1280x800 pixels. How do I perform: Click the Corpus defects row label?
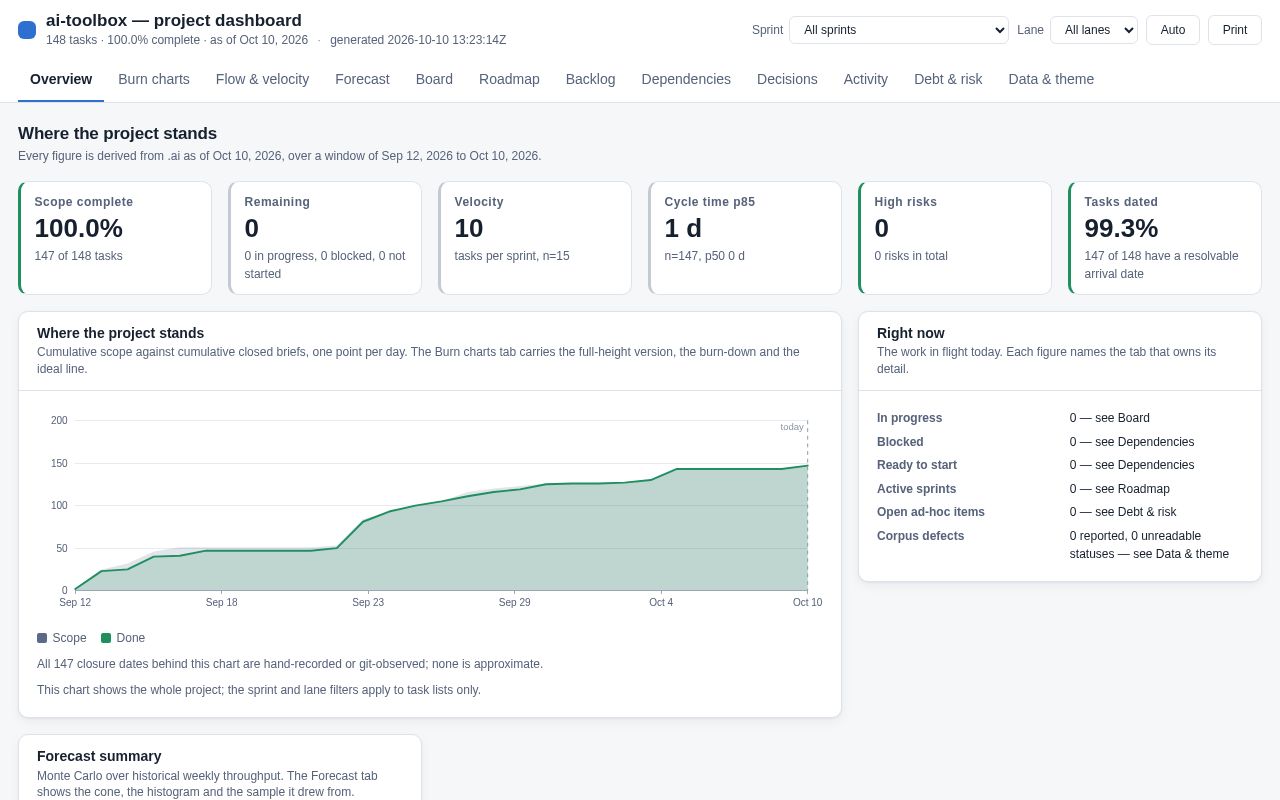(x=921, y=536)
